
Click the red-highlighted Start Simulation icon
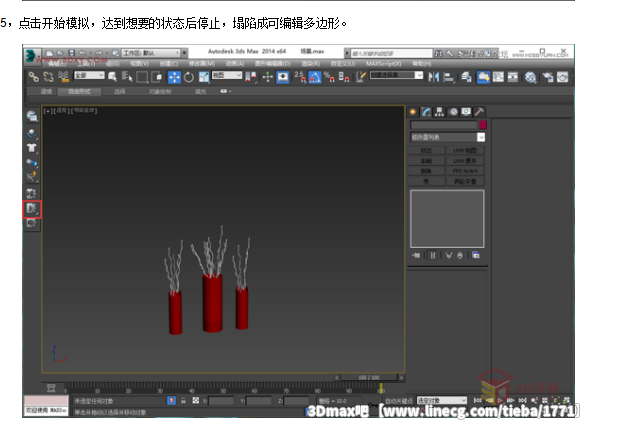[32, 208]
